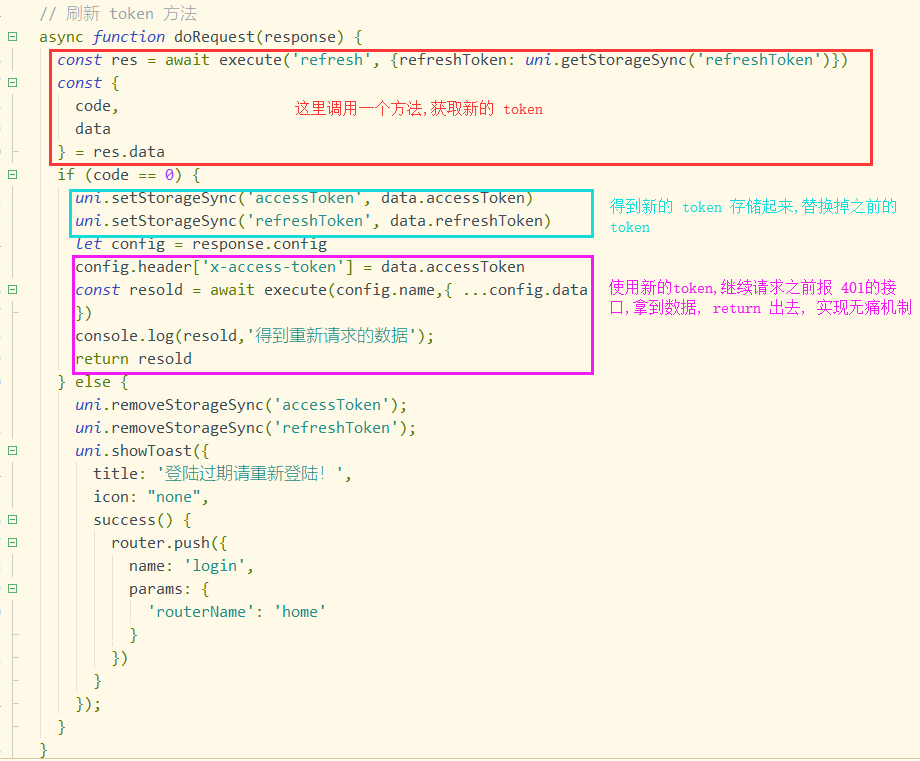Screen dimensions: 920x761
Task: Fold the uni.showToast call block
Action: pyautogui.click(x=12, y=451)
